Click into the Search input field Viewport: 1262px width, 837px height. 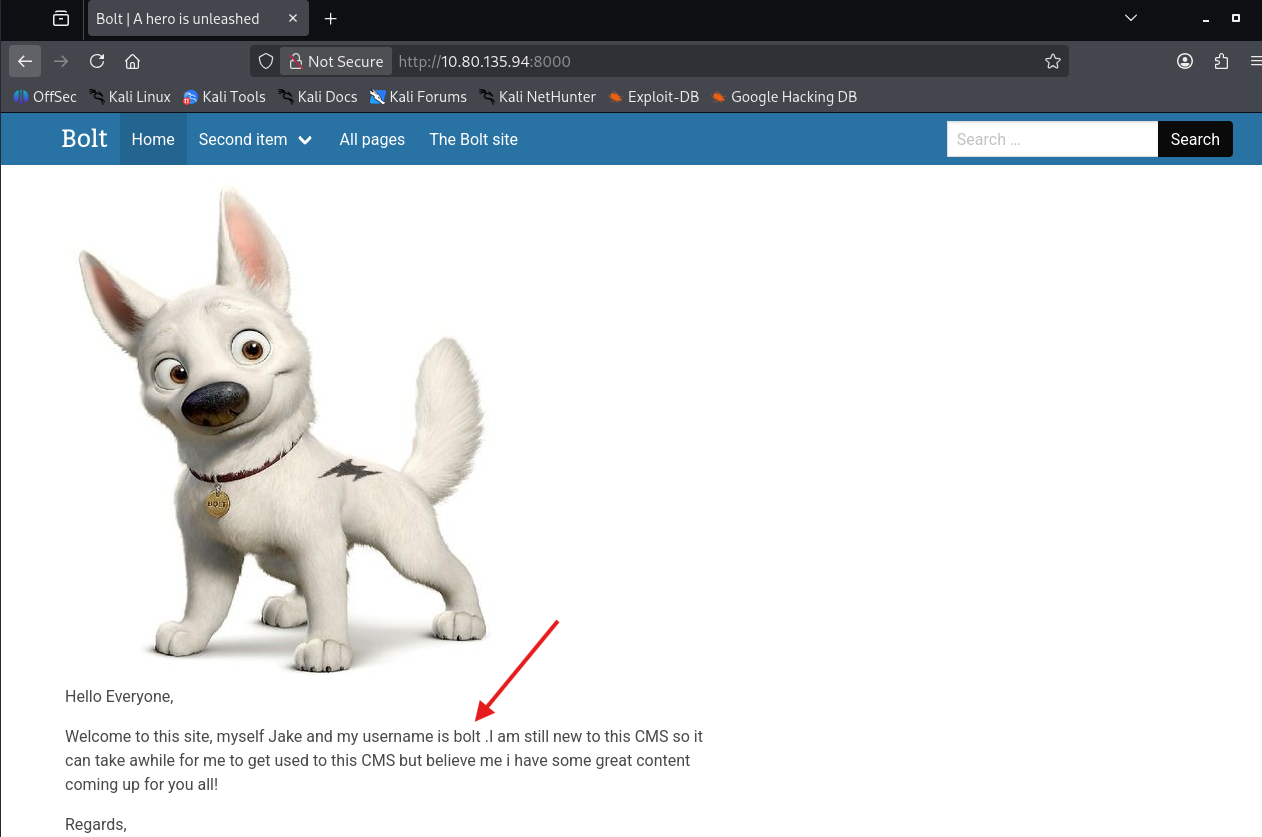tap(1051, 139)
